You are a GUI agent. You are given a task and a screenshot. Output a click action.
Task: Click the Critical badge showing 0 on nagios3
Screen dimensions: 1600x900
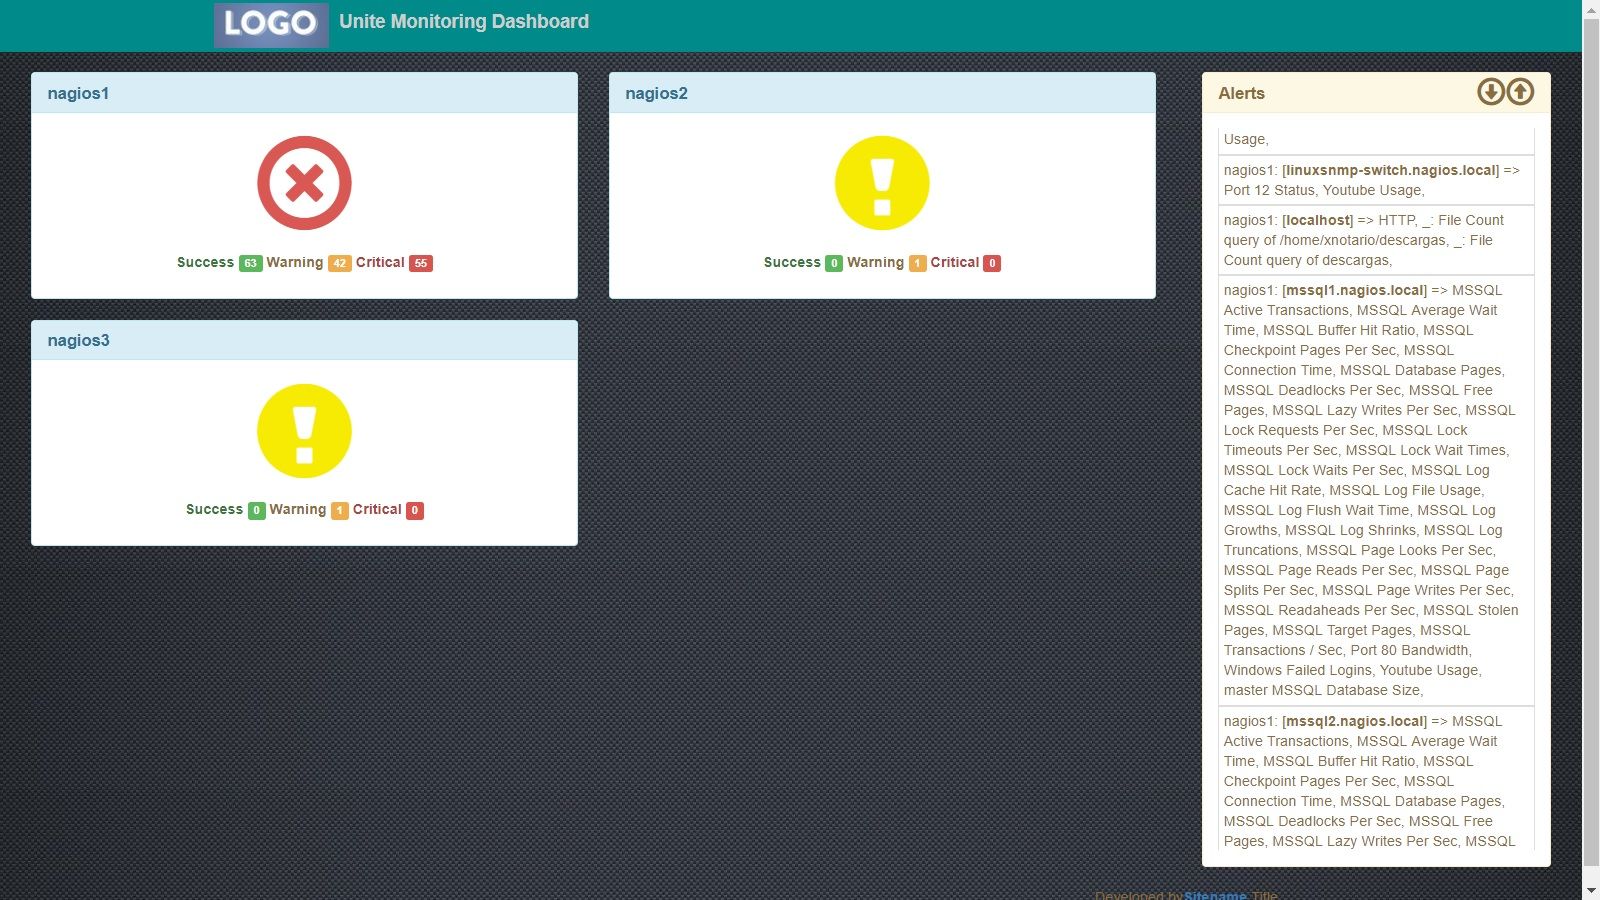415,510
